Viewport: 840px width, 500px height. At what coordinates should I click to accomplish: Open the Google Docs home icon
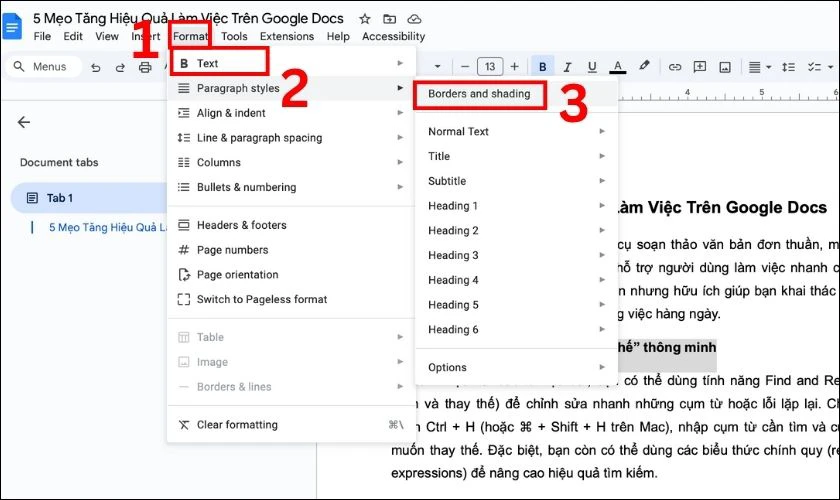(x=12, y=26)
